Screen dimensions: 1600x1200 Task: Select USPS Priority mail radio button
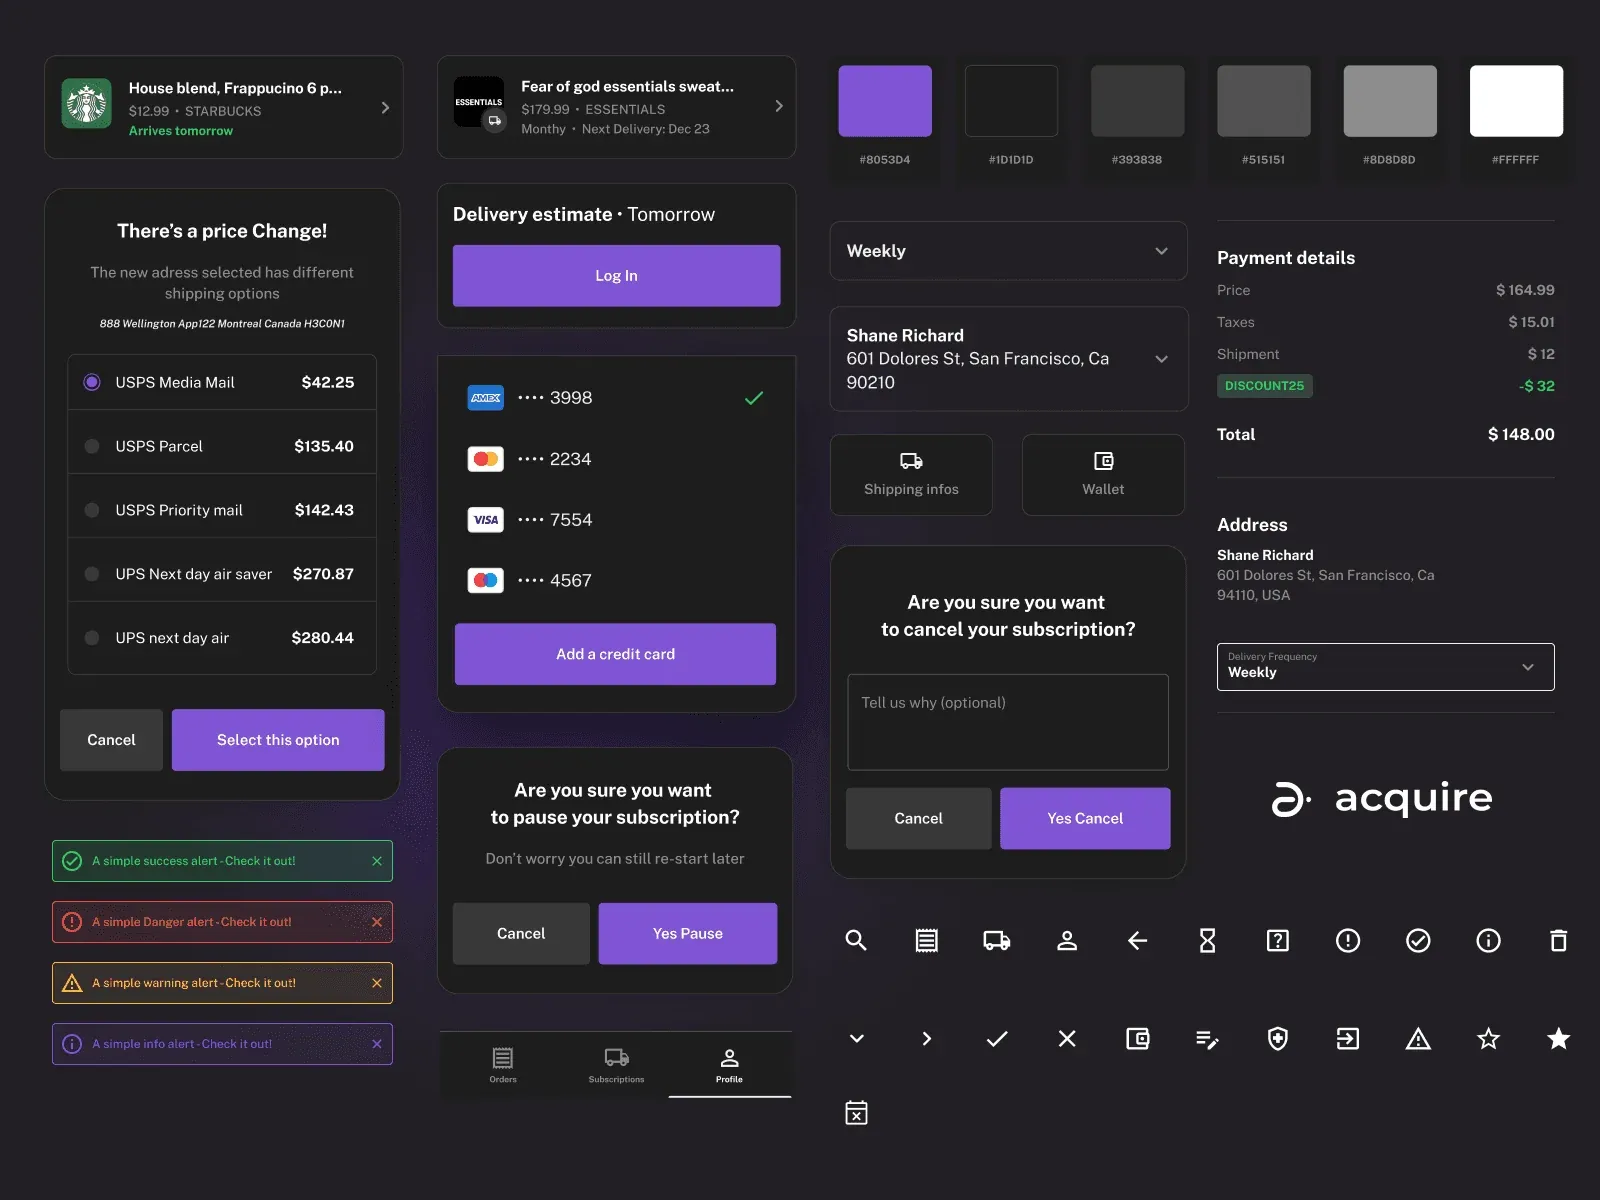click(92, 510)
